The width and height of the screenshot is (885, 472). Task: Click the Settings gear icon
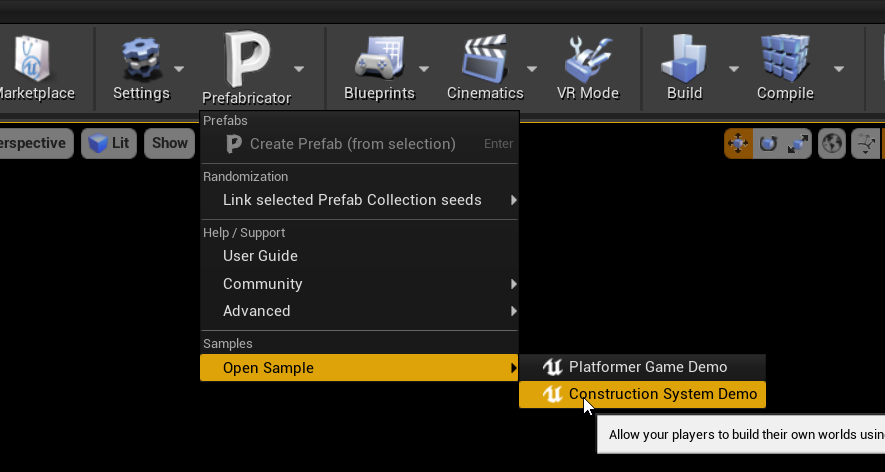pos(141,58)
